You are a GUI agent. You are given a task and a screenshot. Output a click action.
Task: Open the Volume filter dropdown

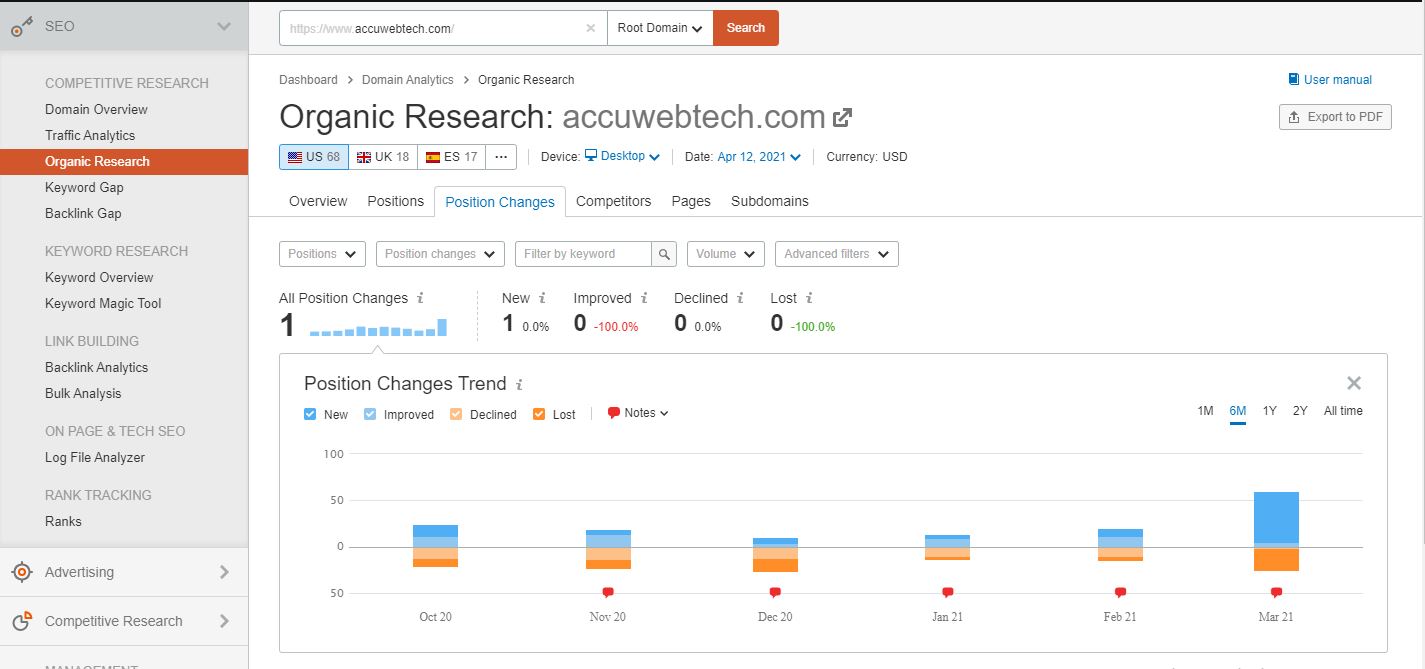[726, 254]
